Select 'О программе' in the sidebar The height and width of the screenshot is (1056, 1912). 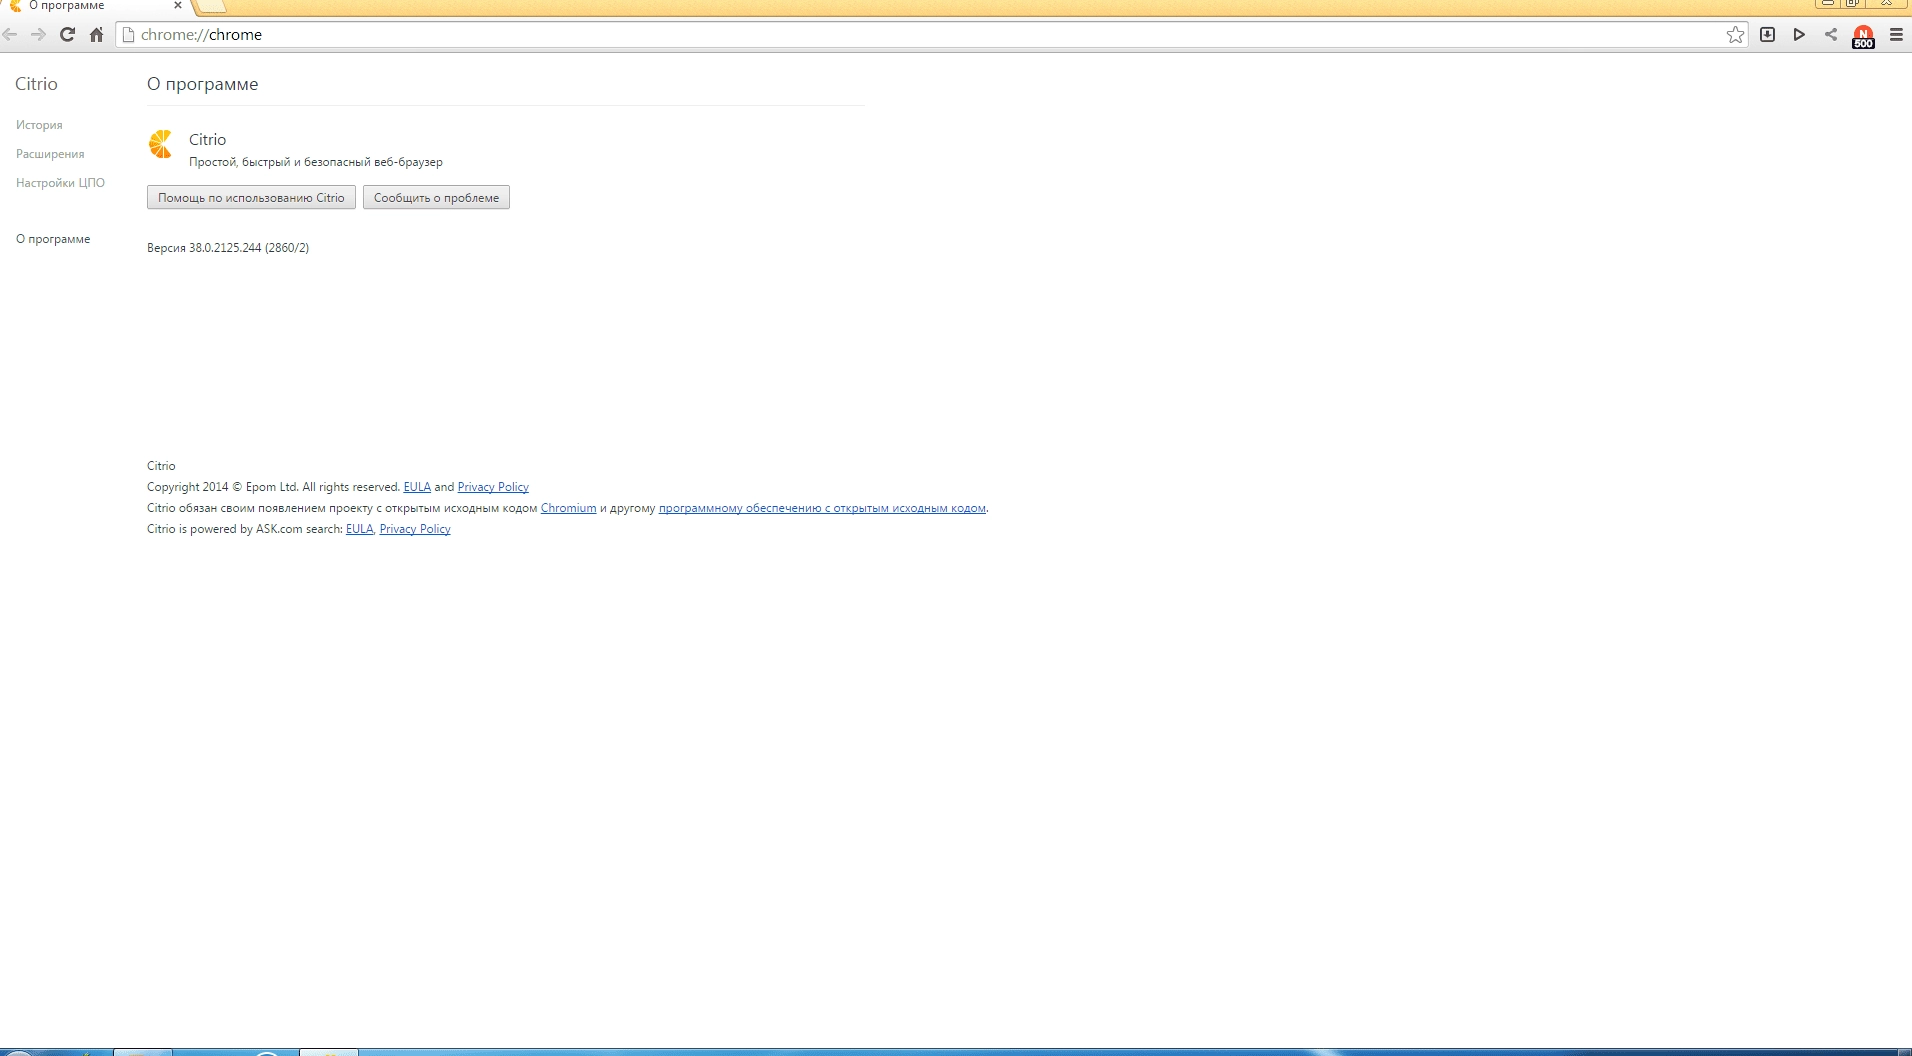click(53, 239)
